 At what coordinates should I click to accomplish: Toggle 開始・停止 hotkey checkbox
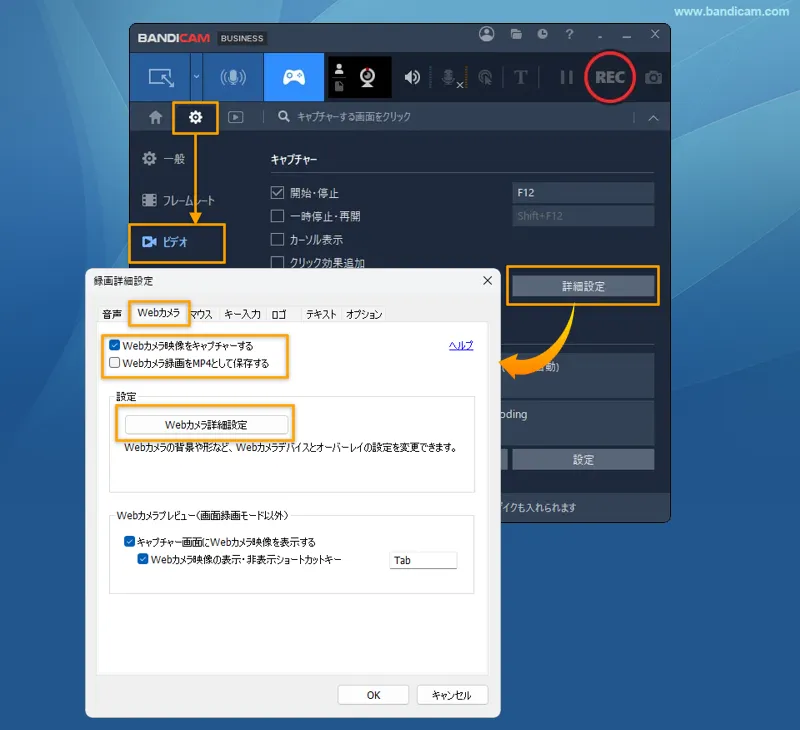point(277,193)
